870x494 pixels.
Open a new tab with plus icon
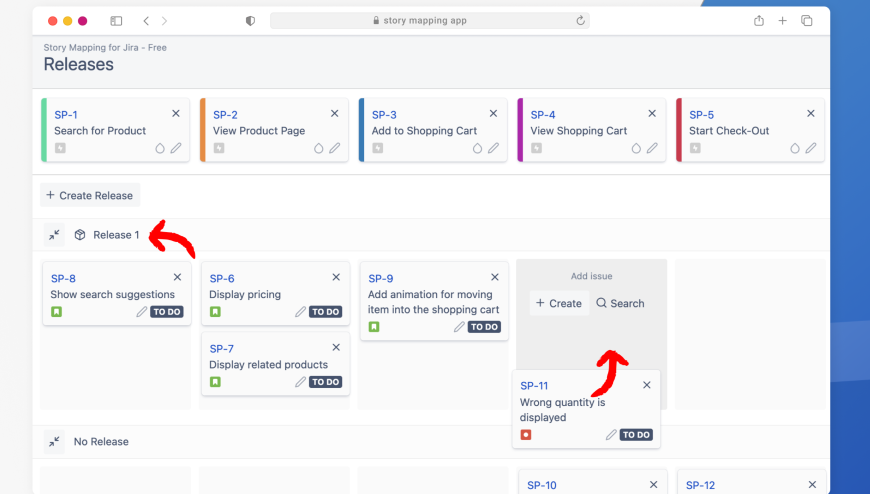(x=782, y=21)
